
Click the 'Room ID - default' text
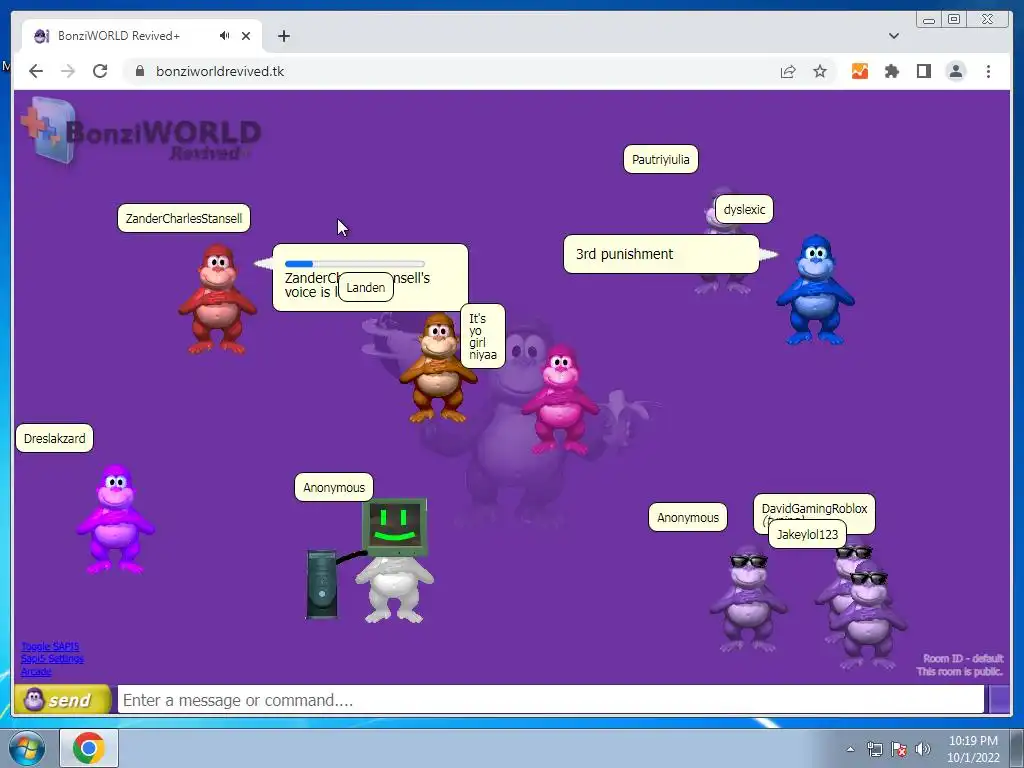click(963, 658)
